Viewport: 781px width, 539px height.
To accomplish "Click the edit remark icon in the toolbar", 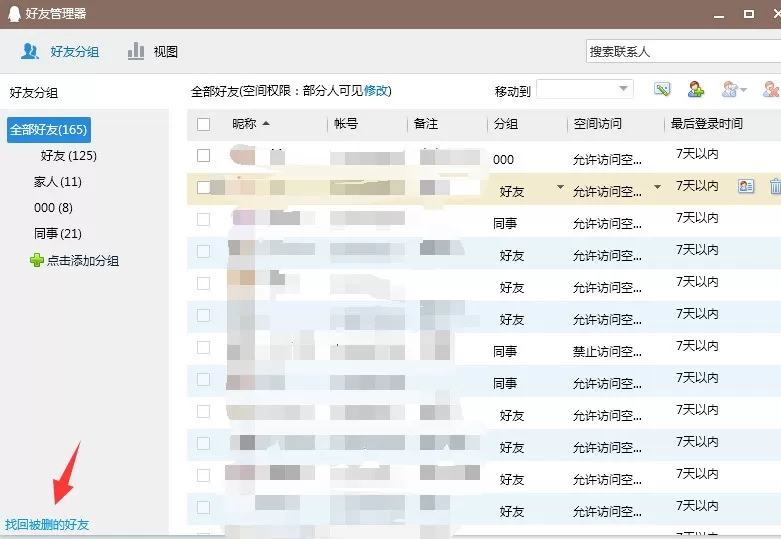I will point(662,90).
